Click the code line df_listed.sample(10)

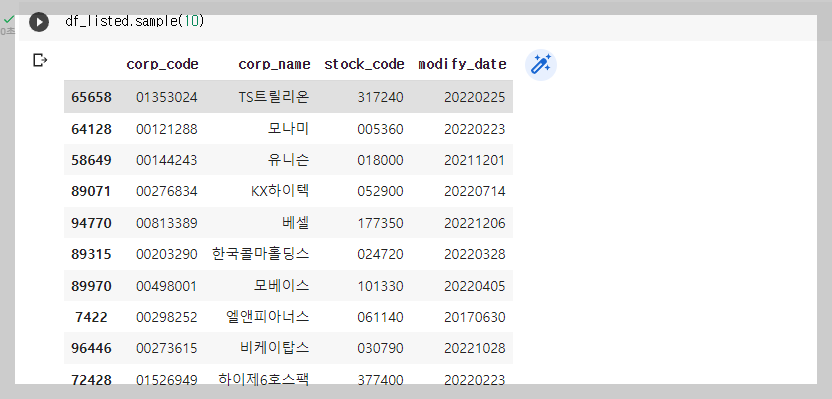tap(135, 21)
